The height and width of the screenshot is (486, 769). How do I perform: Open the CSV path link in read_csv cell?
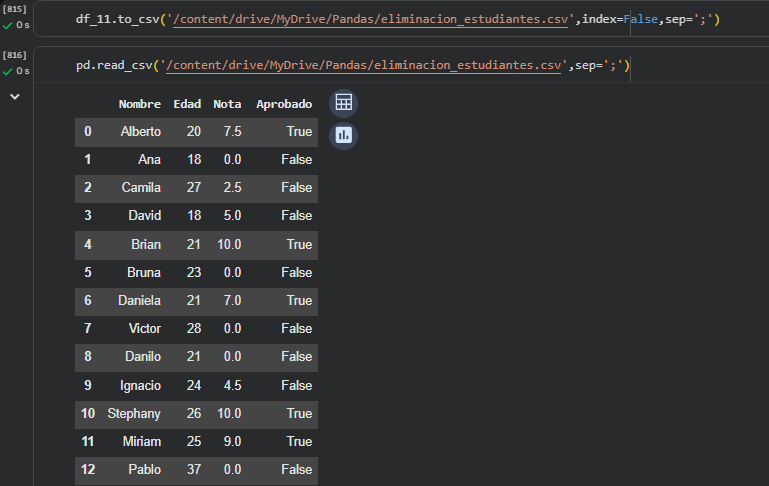(x=365, y=66)
